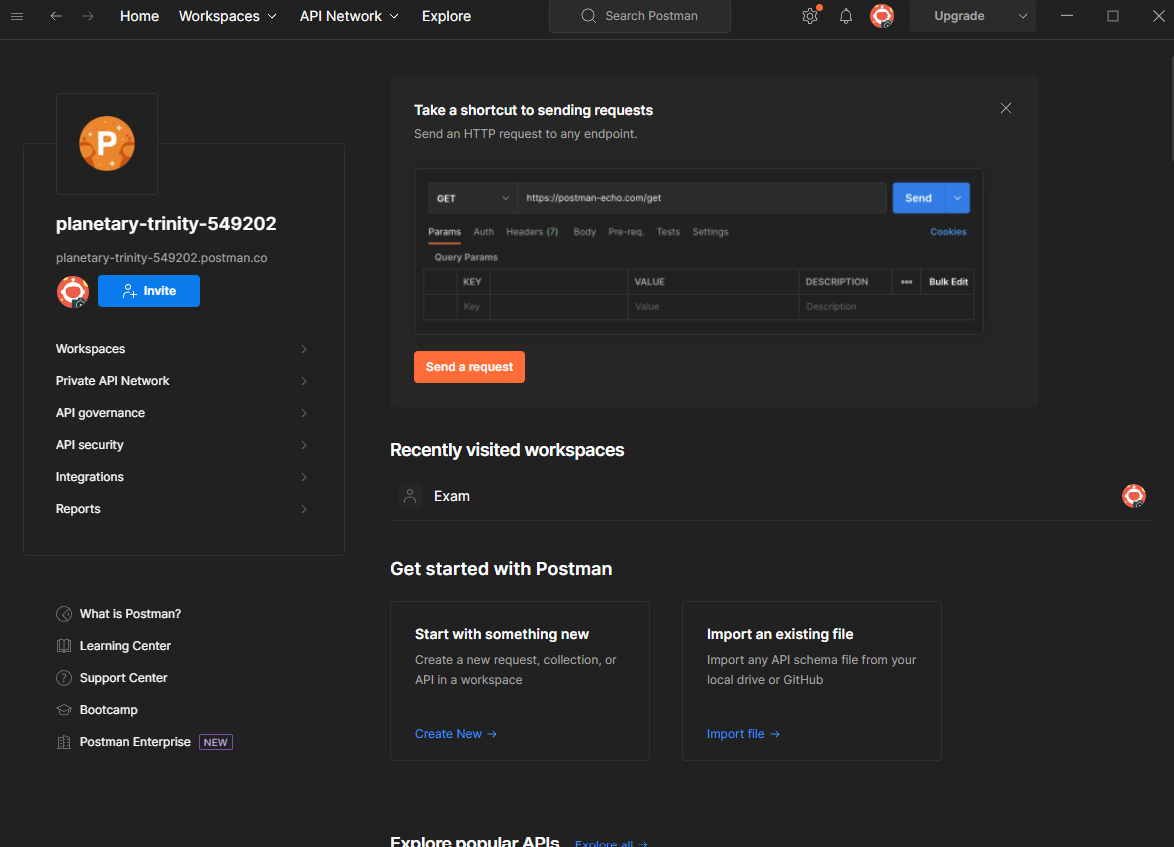Screen dimensions: 1174x847
Task: Click the Exam row member avatar
Action: point(1134,496)
